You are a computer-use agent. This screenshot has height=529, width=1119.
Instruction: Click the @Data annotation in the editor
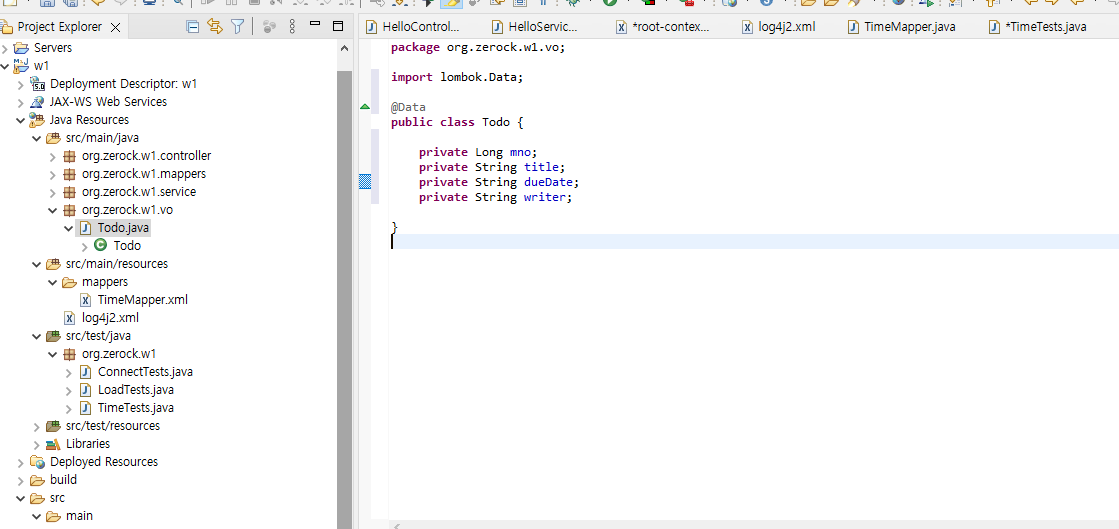[408, 107]
